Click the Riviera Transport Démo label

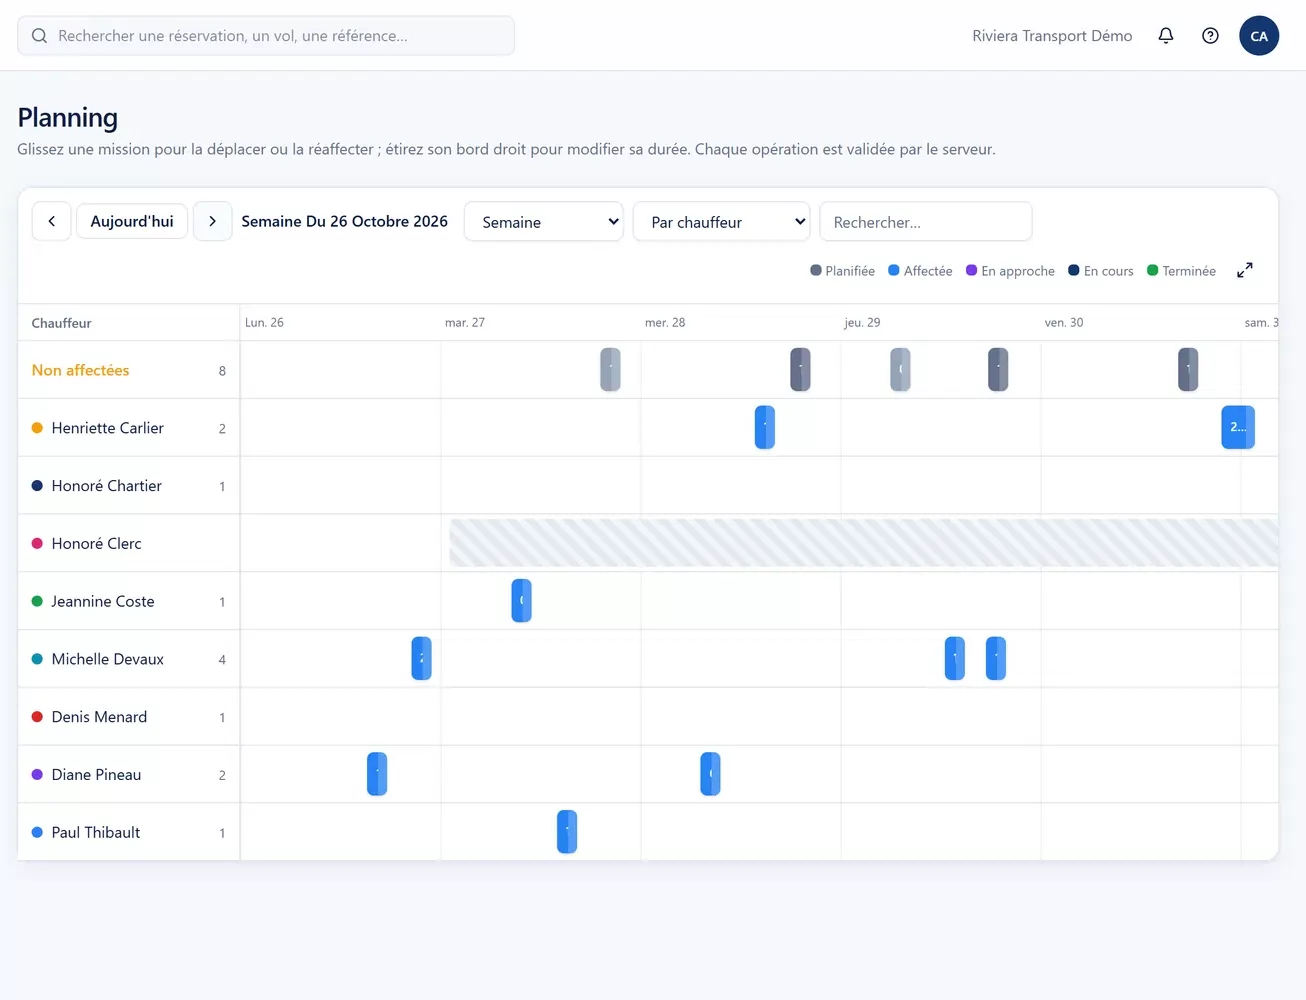1052,36
